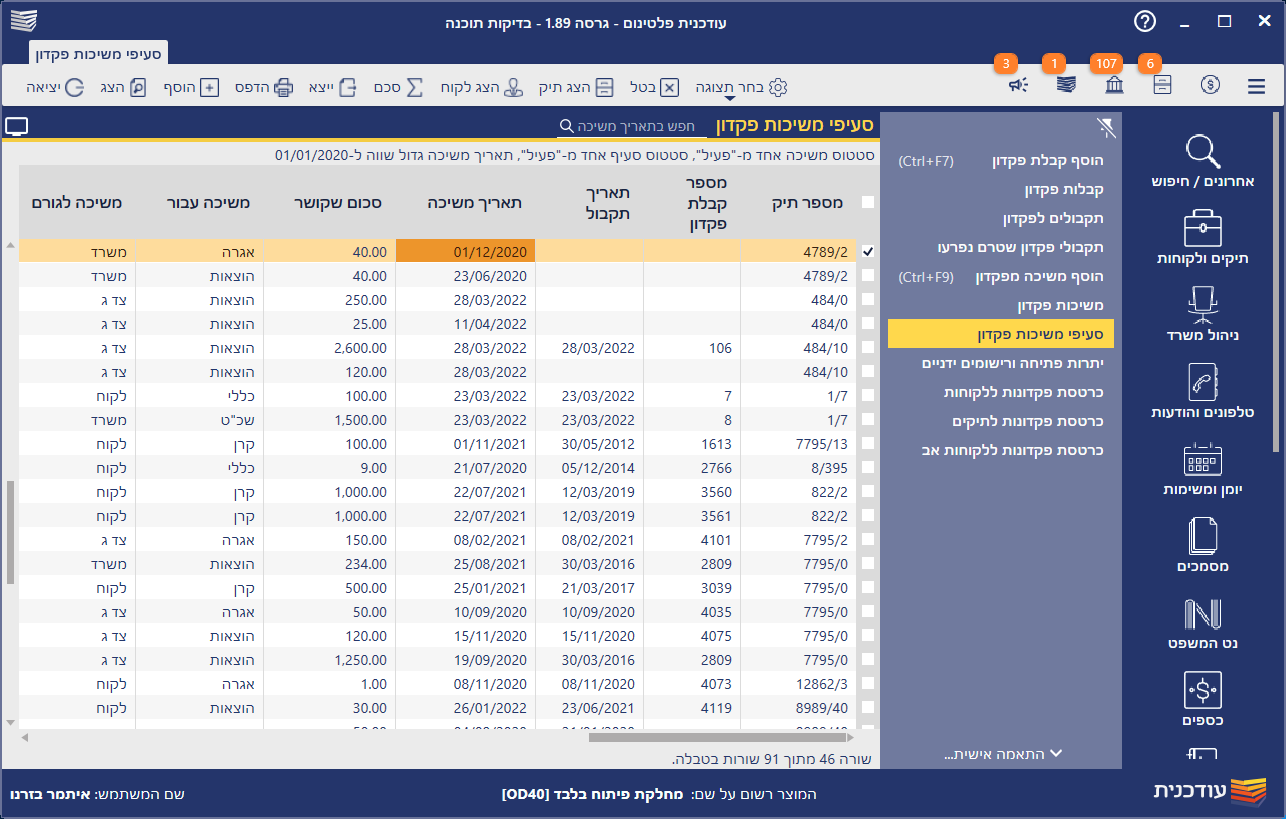Toggle the select-all checkbox in table header
Viewport: 1286px width, 819px height.
[x=867, y=202]
